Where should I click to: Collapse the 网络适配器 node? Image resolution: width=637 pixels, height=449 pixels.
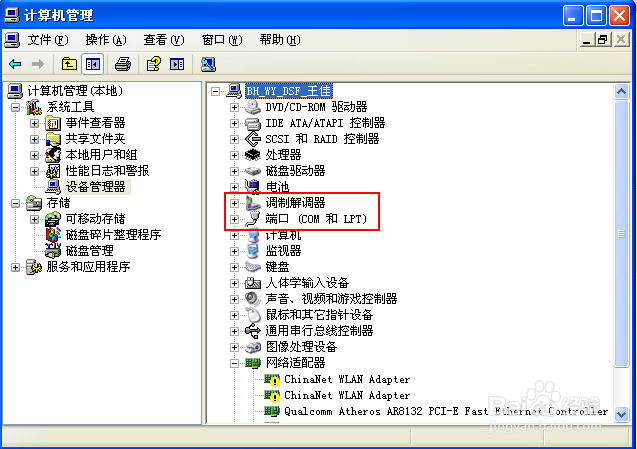234,363
